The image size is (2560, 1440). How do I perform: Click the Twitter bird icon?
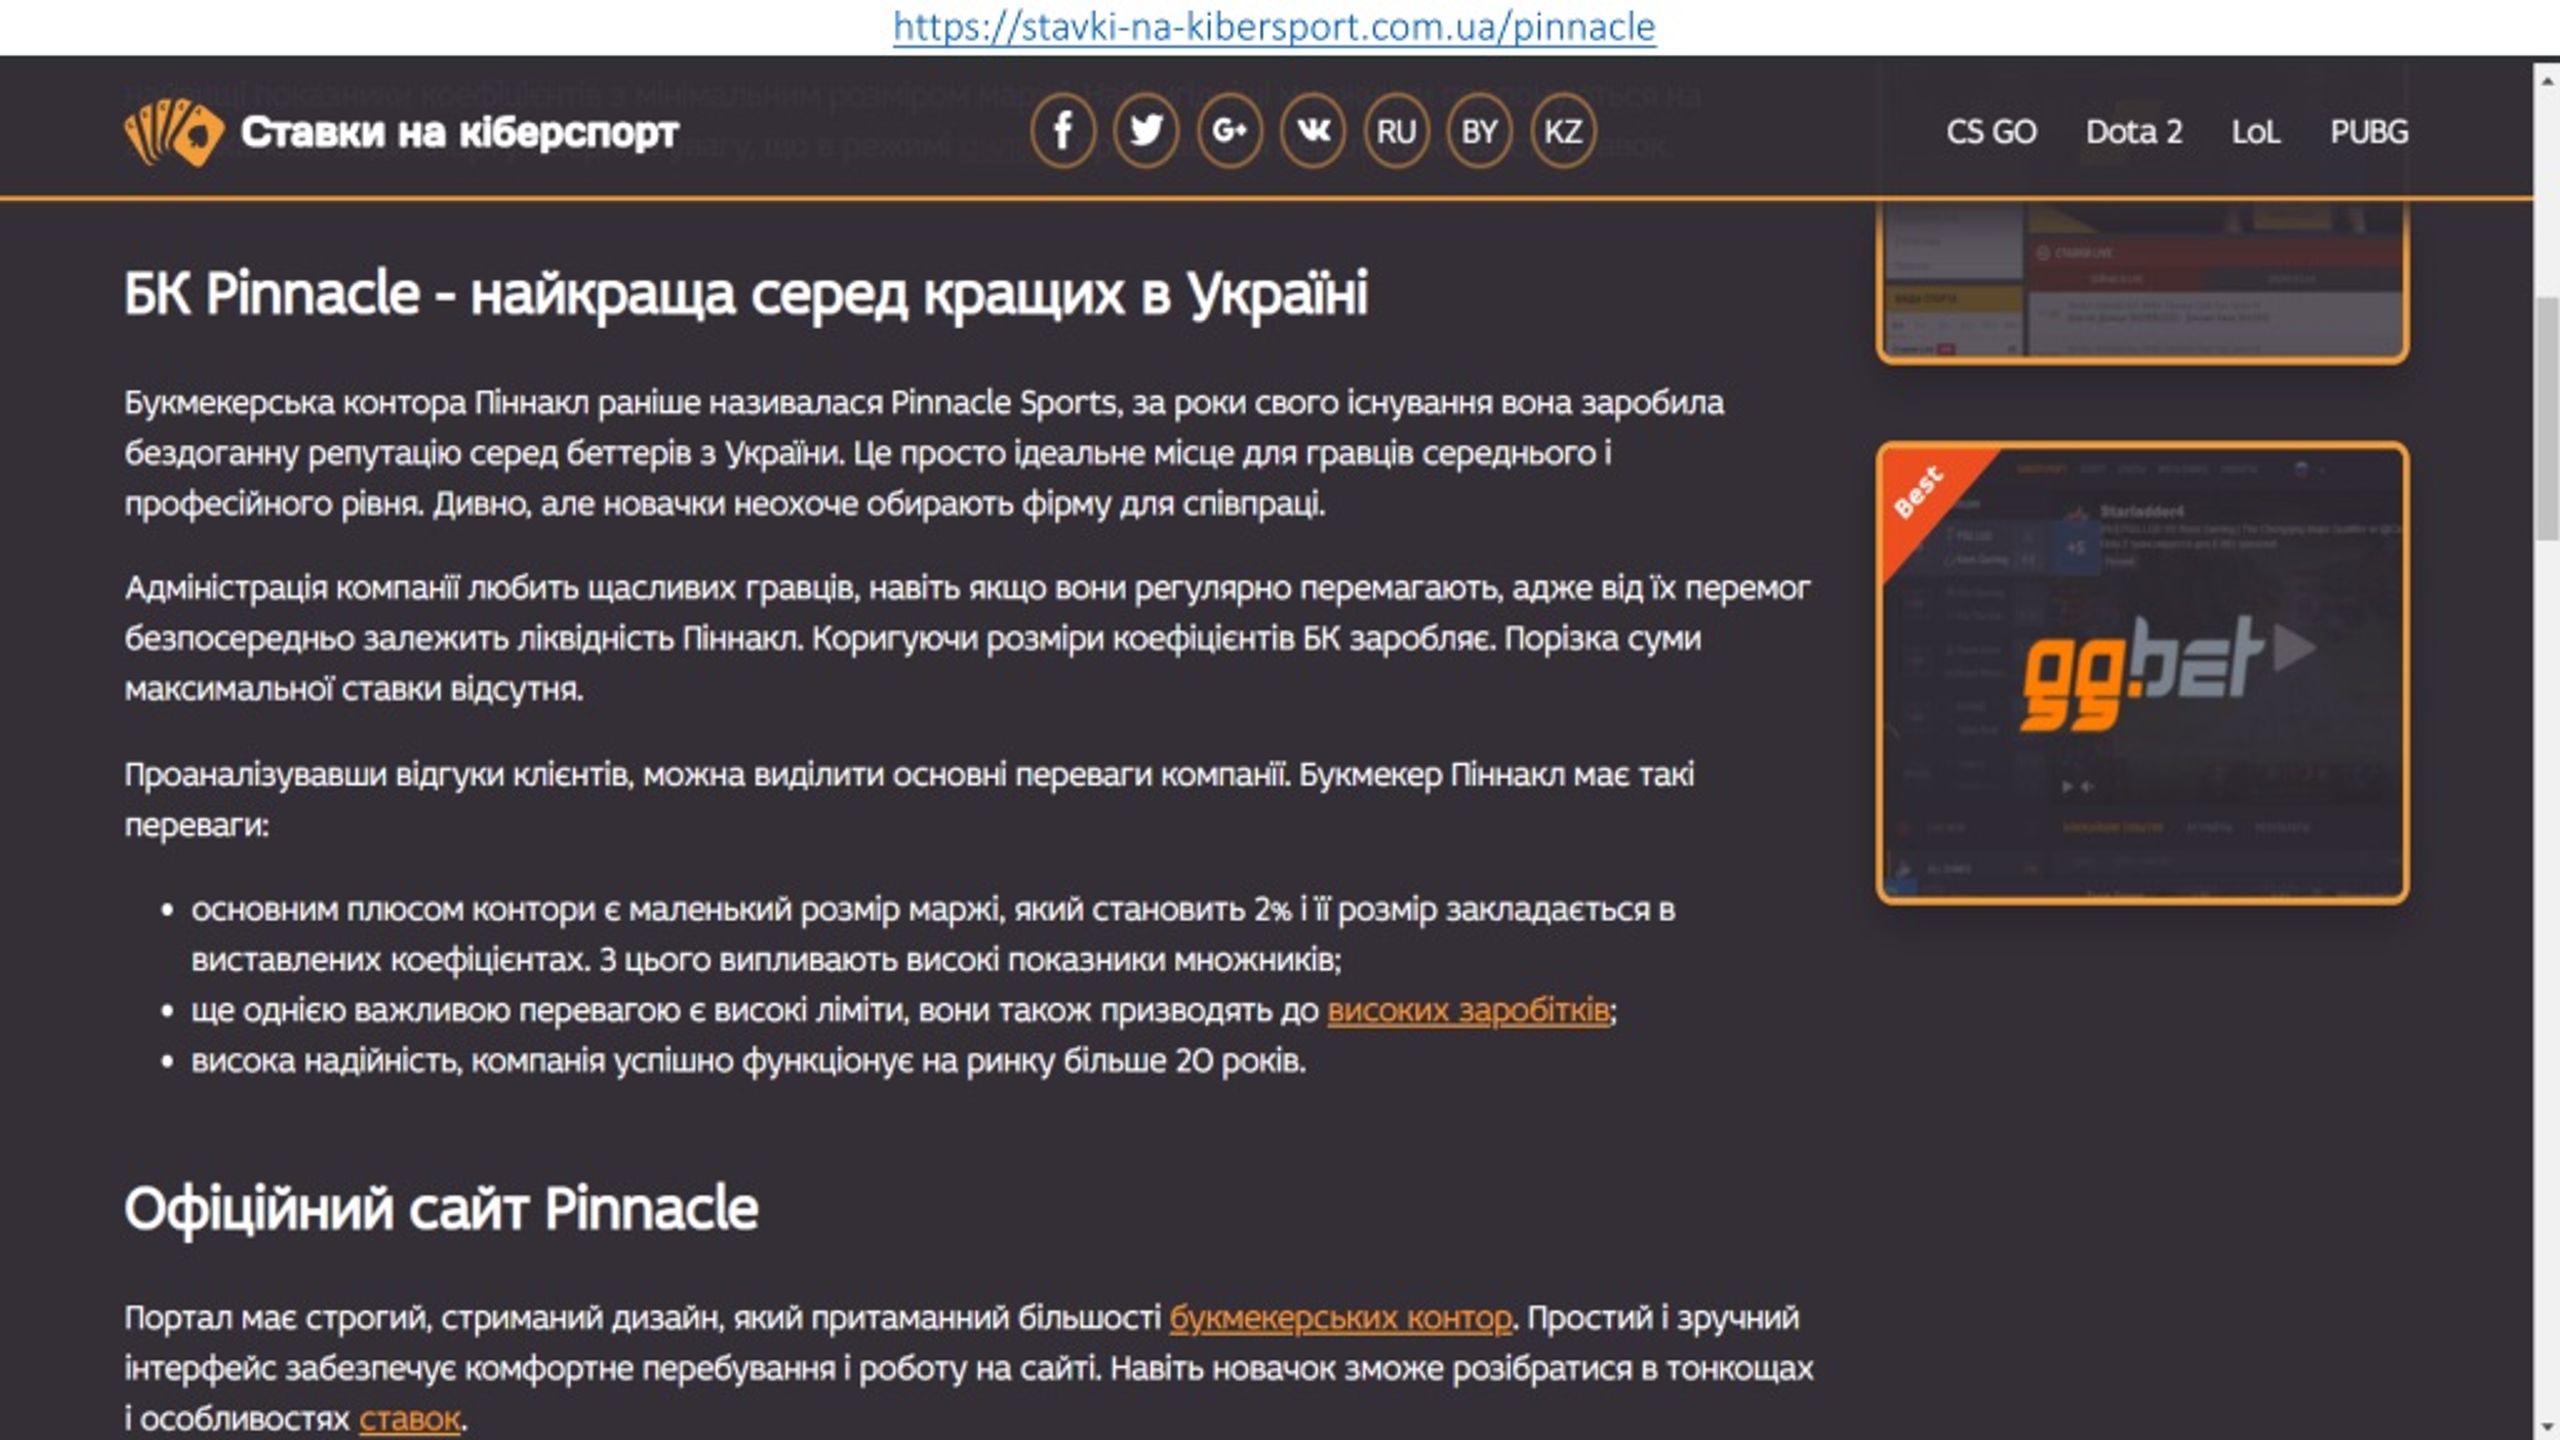(x=1146, y=131)
